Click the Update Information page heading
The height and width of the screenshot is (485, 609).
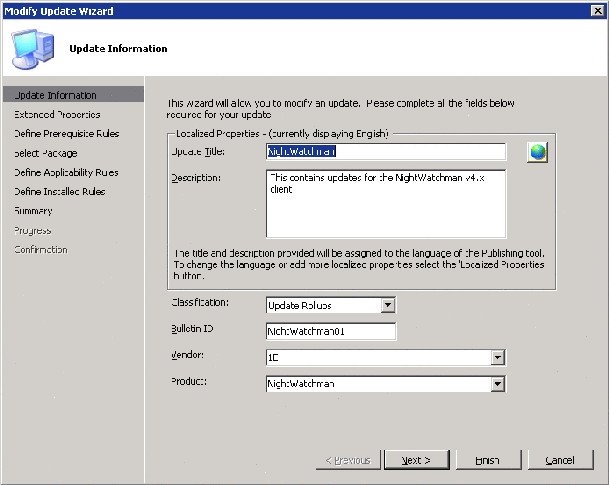click(x=118, y=49)
